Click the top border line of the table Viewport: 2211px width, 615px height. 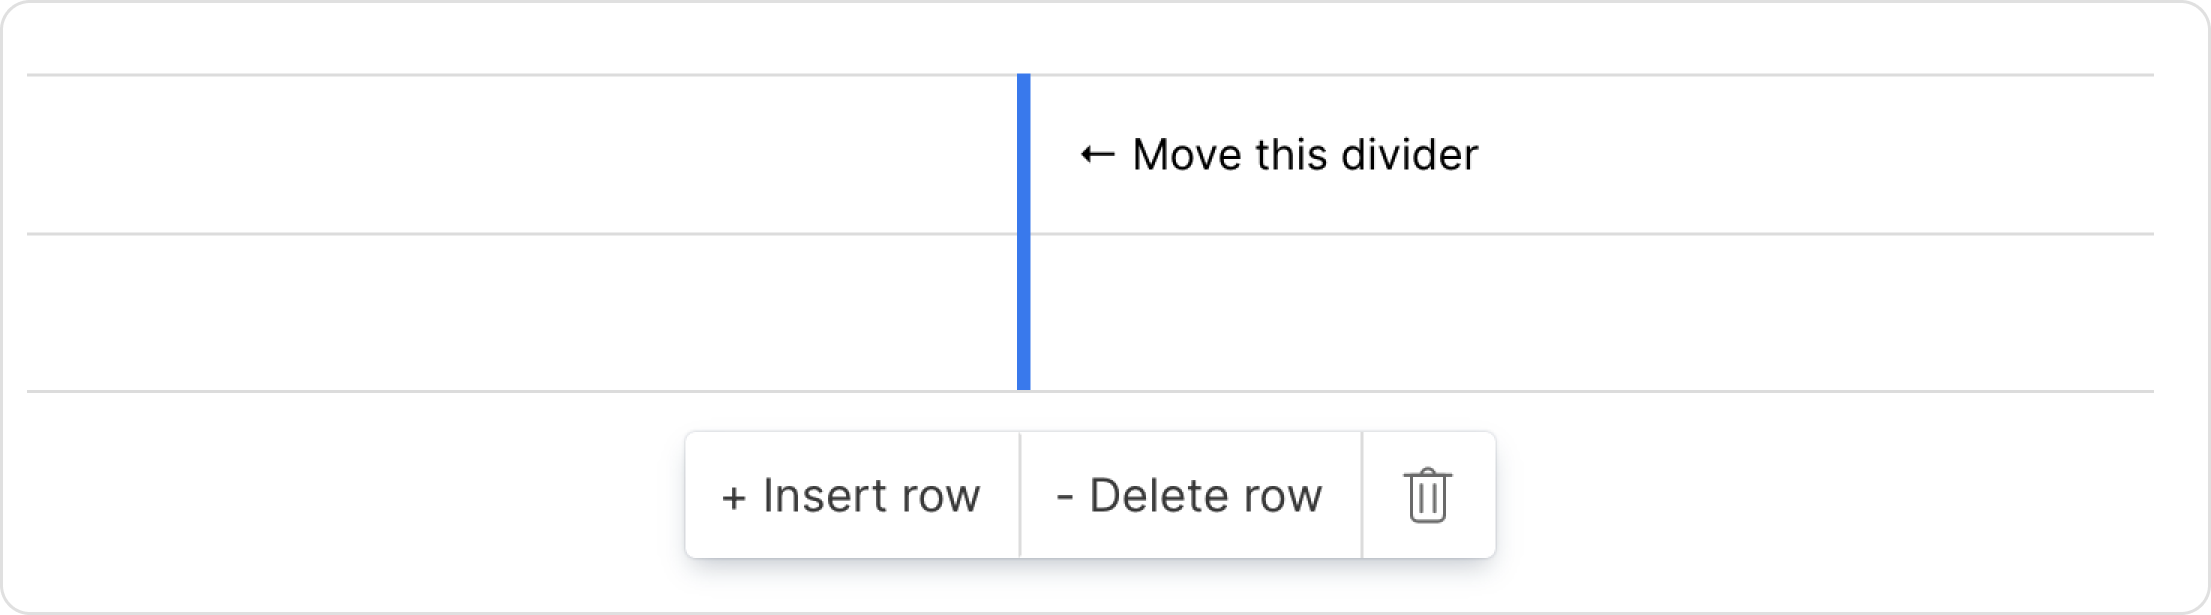tap(520, 75)
